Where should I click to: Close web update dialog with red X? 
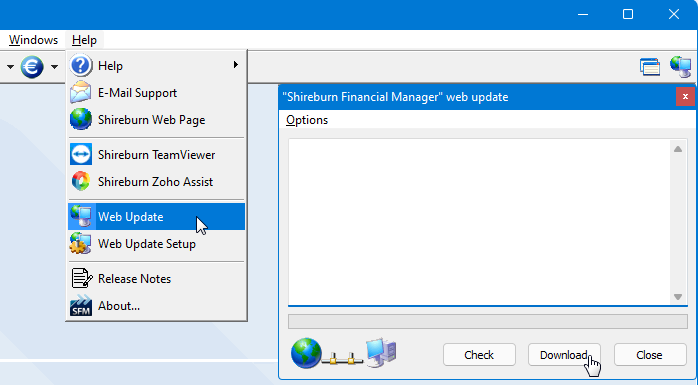click(685, 97)
